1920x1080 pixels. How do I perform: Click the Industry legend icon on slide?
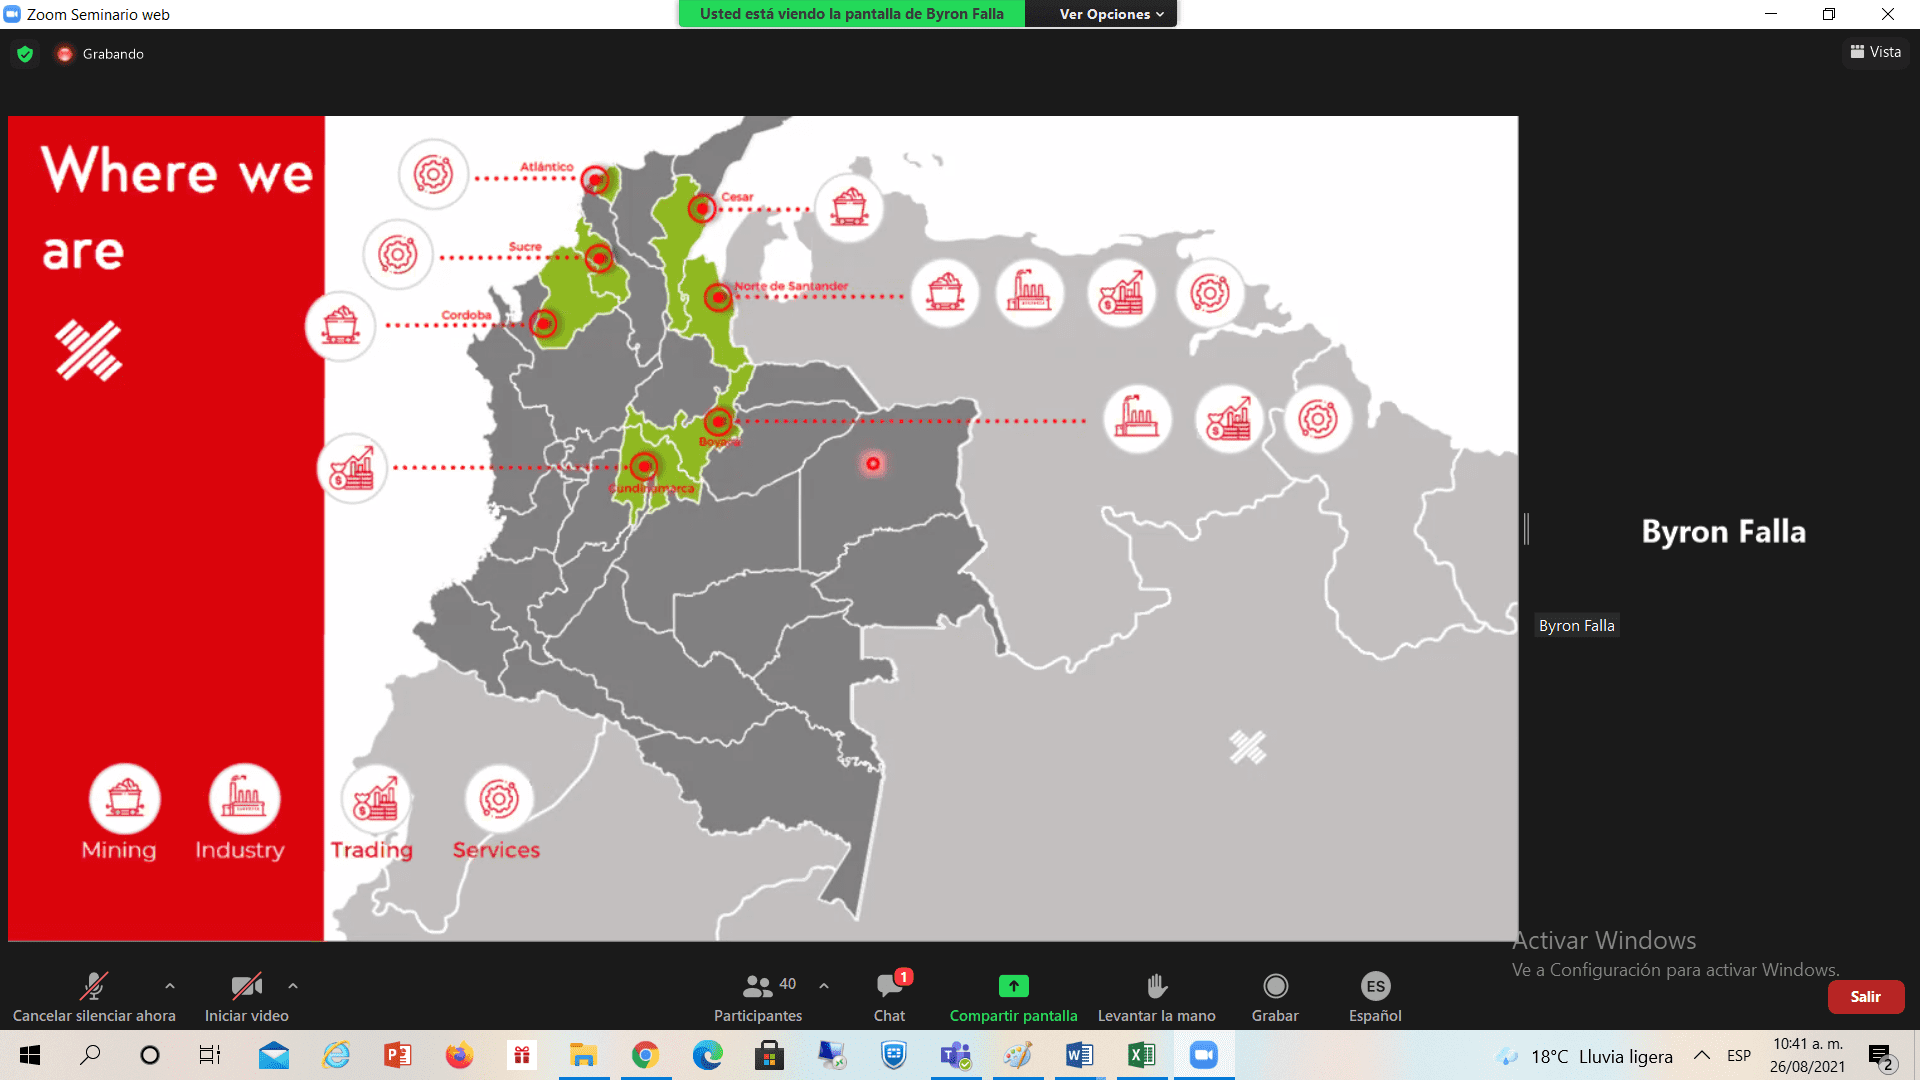tap(244, 798)
